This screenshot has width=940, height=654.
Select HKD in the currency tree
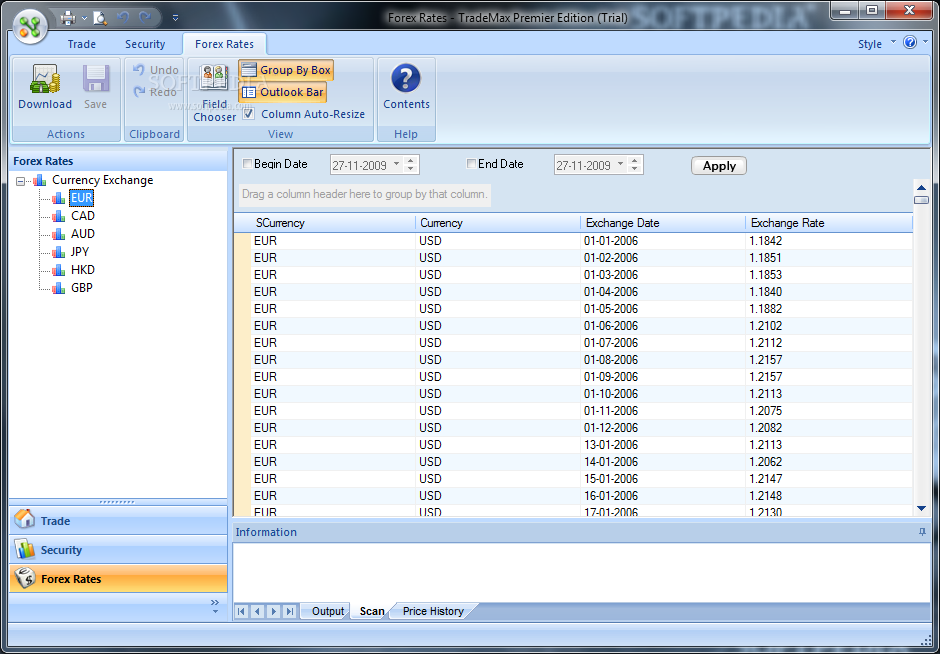pyautogui.click(x=83, y=270)
